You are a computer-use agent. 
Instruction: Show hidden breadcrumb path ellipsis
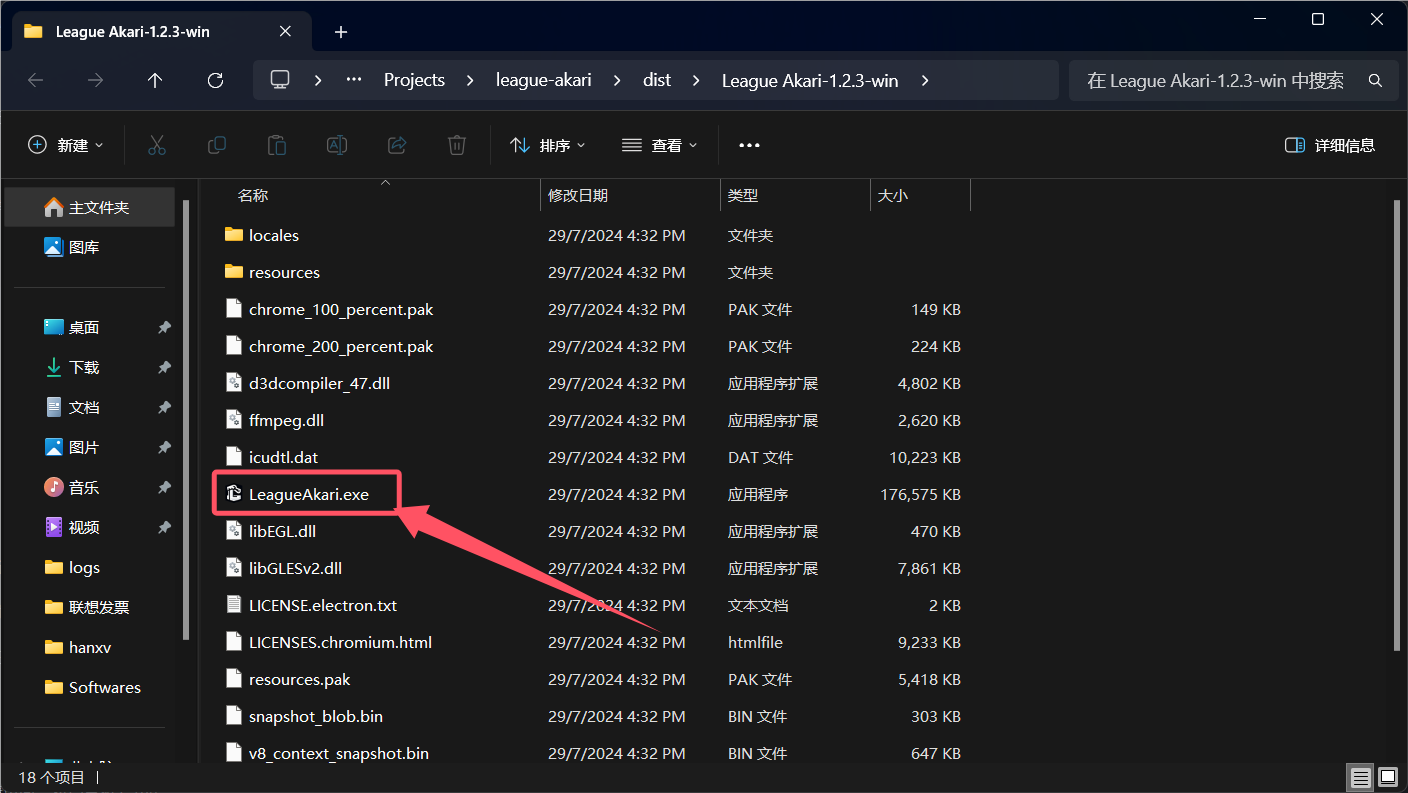354,80
